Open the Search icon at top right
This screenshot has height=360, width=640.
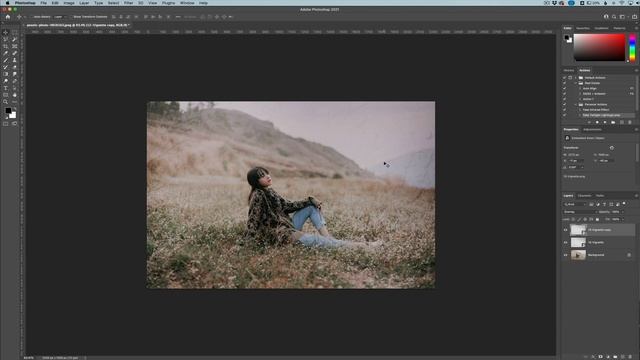(614, 17)
